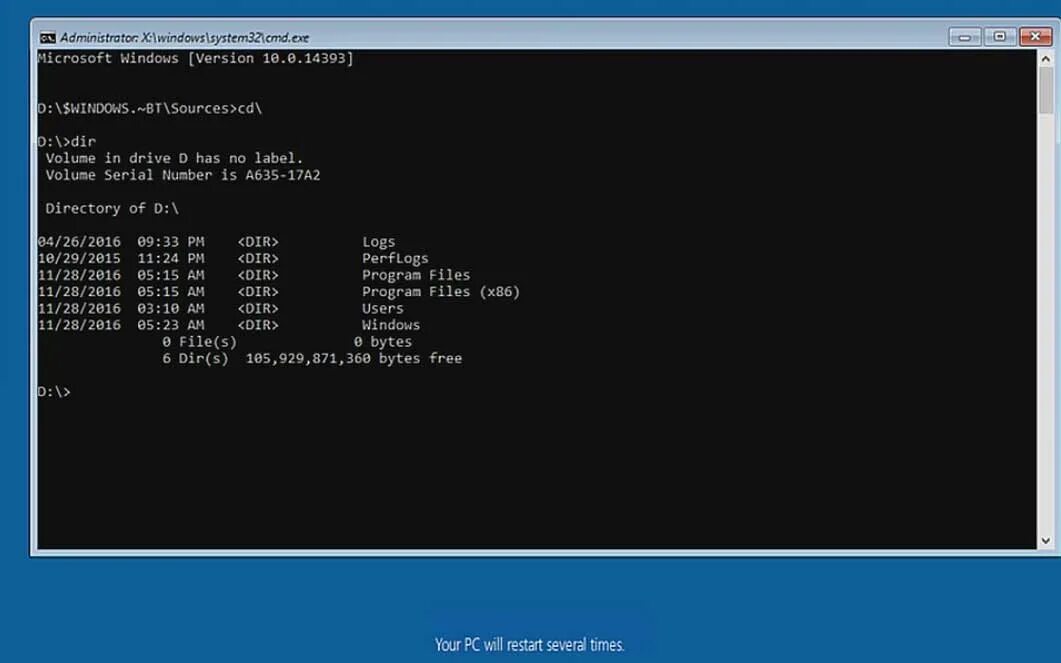Click the D:\> command prompt line

click(56, 391)
